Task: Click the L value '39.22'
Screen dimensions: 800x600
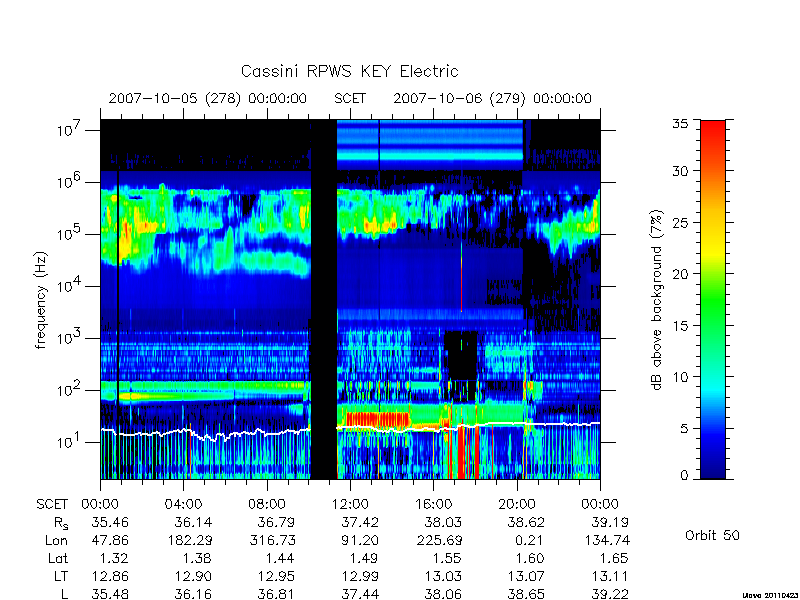Action: (x=609, y=594)
